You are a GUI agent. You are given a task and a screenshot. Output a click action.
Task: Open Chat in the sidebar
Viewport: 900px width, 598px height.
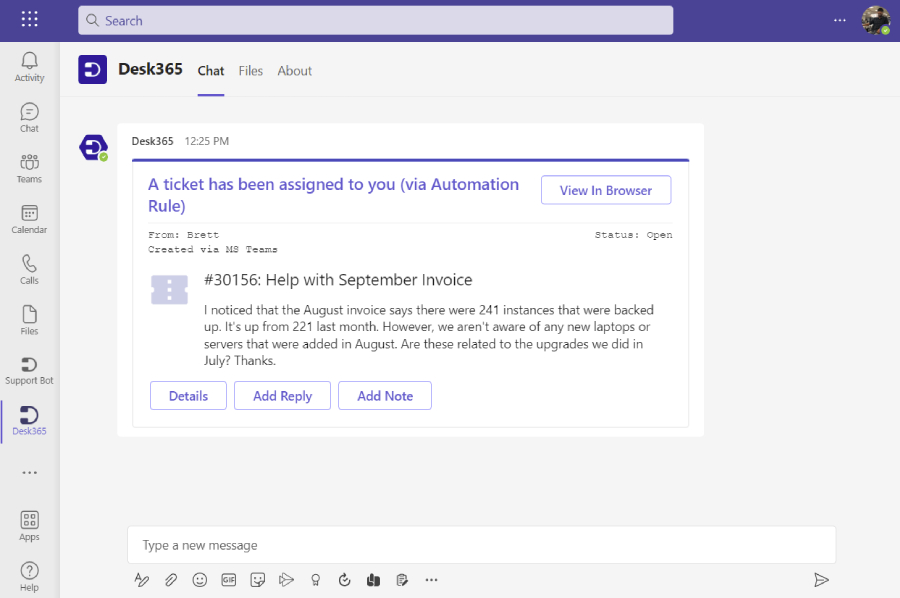coord(29,118)
